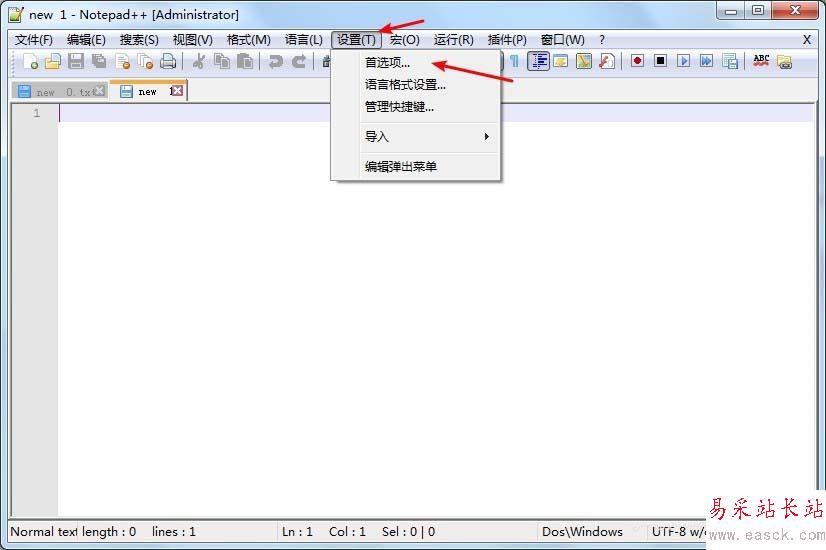The image size is (826, 550).
Task: Stop macro recording with black square icon
Action: pos(661,61)
